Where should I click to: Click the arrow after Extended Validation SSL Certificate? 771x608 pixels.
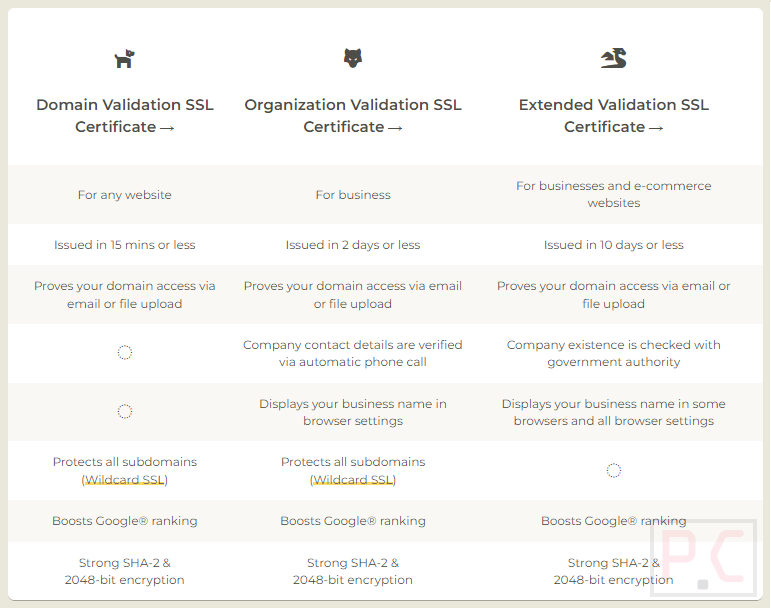[x=655, y=128]
